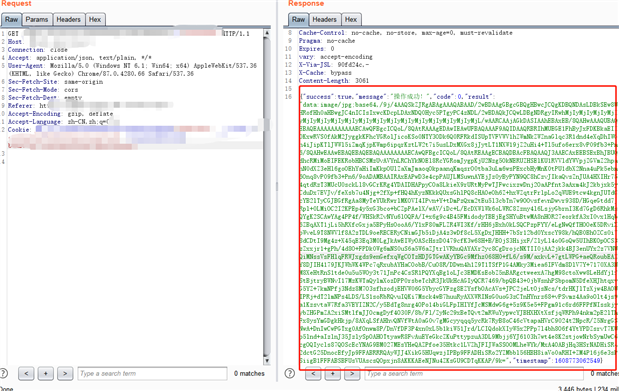Click the "success":true JSON text
Viewport: 619px width, 391px height.
pos(327,96)
